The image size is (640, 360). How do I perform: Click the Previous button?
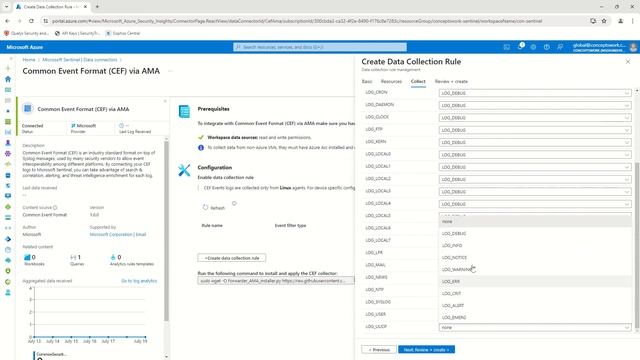pyautogui.click(x=379, y=350)
